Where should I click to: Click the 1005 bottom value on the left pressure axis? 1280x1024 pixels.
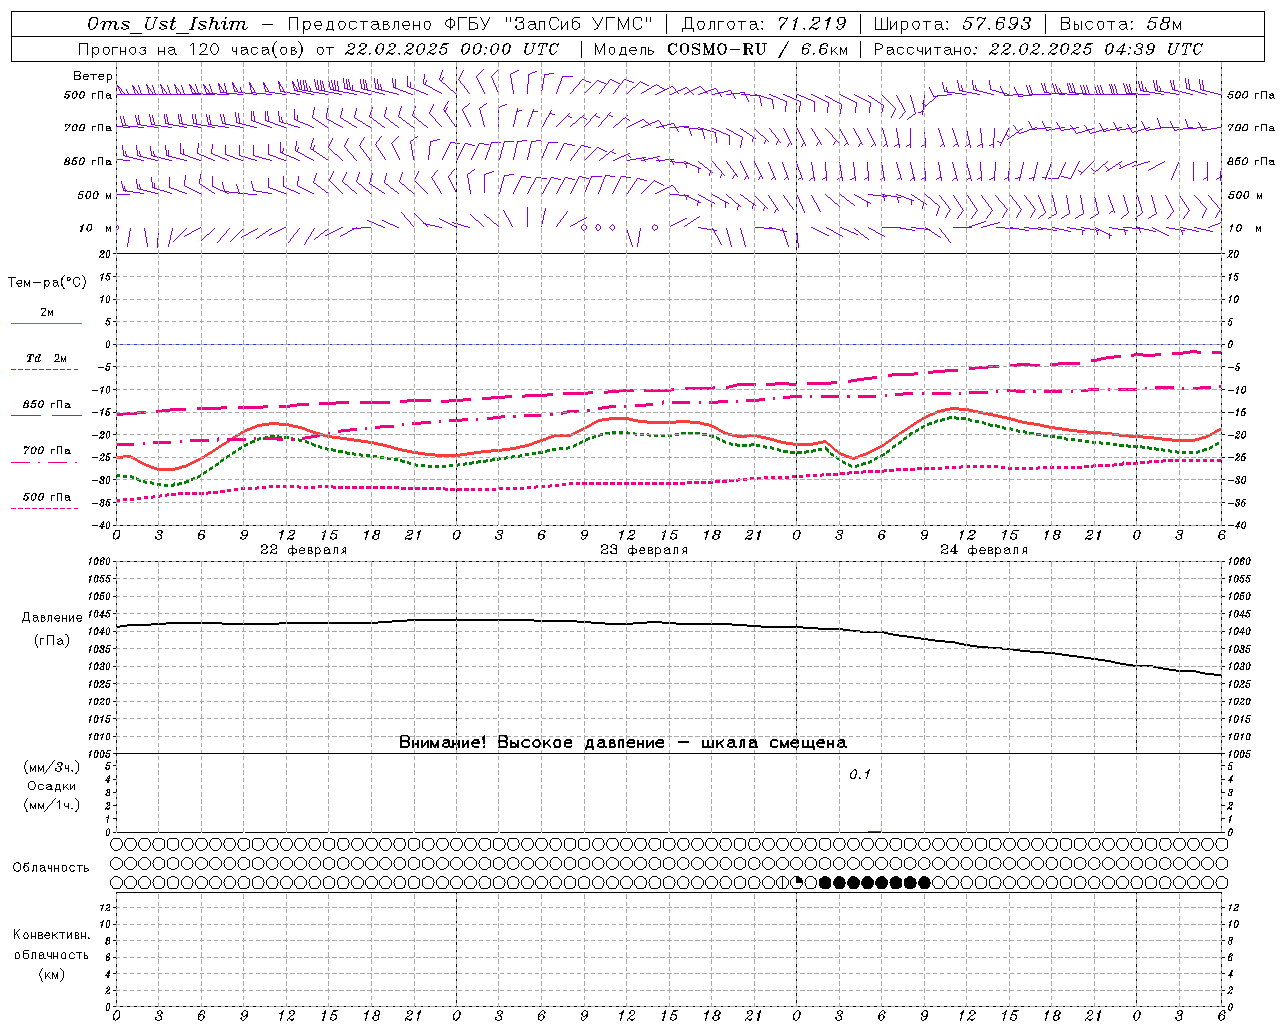tap(100, 753)
